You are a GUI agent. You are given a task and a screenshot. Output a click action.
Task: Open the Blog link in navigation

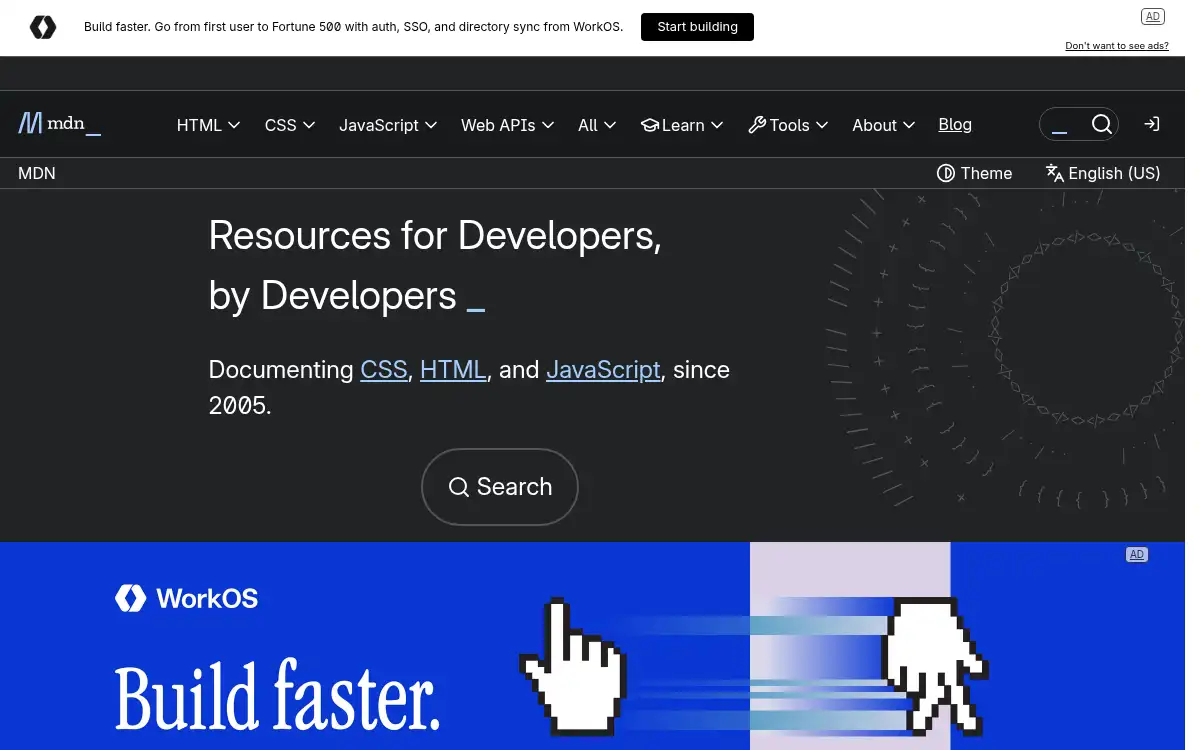pyautogui.click(x=955, y=124)
